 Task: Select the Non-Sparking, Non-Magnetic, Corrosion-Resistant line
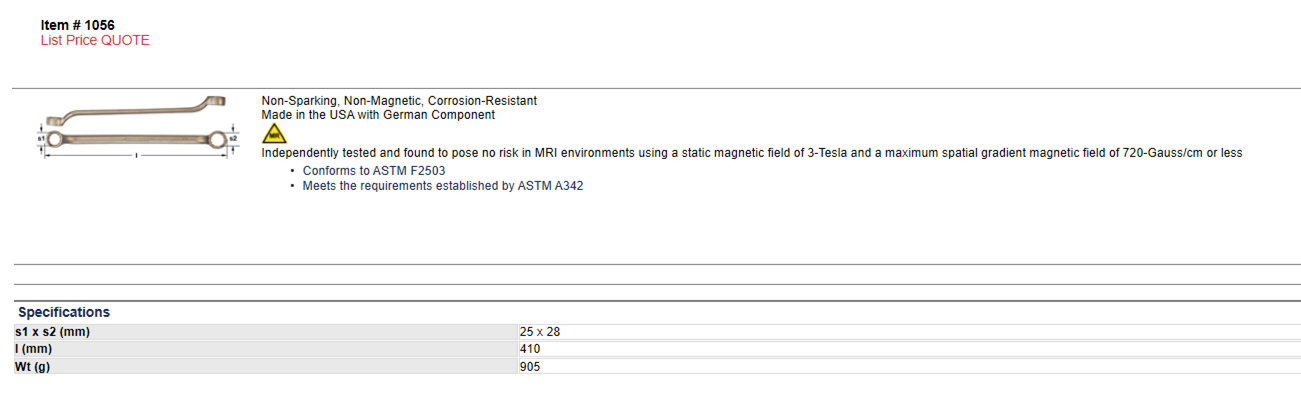coord(399,101)
